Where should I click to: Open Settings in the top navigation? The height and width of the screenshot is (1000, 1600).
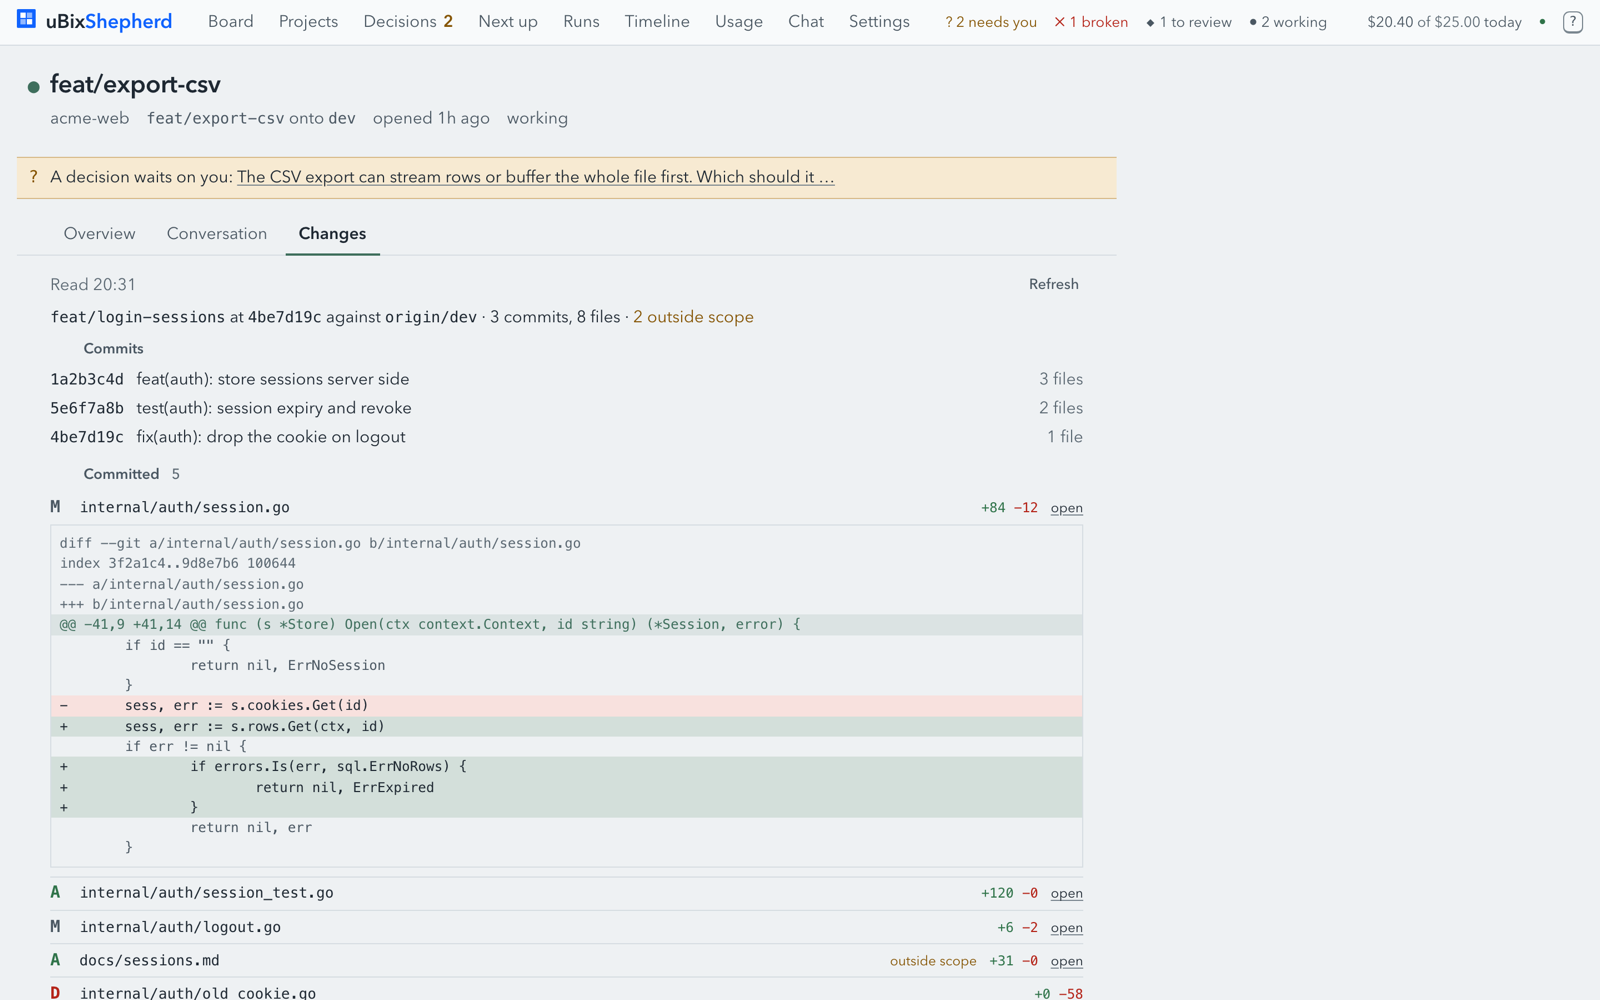pos(879,21)
